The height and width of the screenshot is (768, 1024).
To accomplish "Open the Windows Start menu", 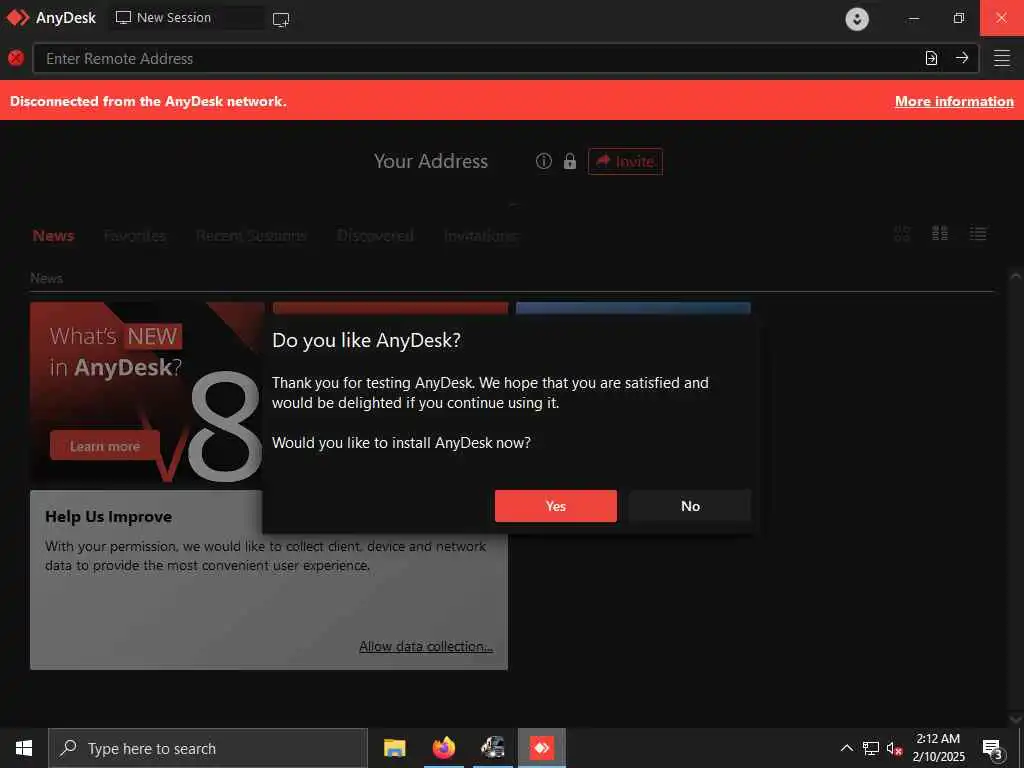I will point(24,748).
